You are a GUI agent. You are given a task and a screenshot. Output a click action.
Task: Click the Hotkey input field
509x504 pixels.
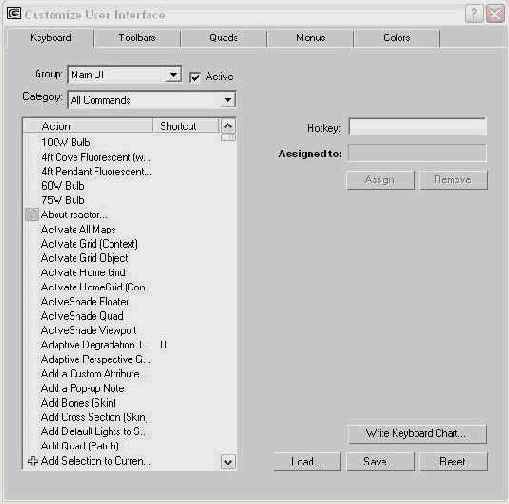coord(417,127)
